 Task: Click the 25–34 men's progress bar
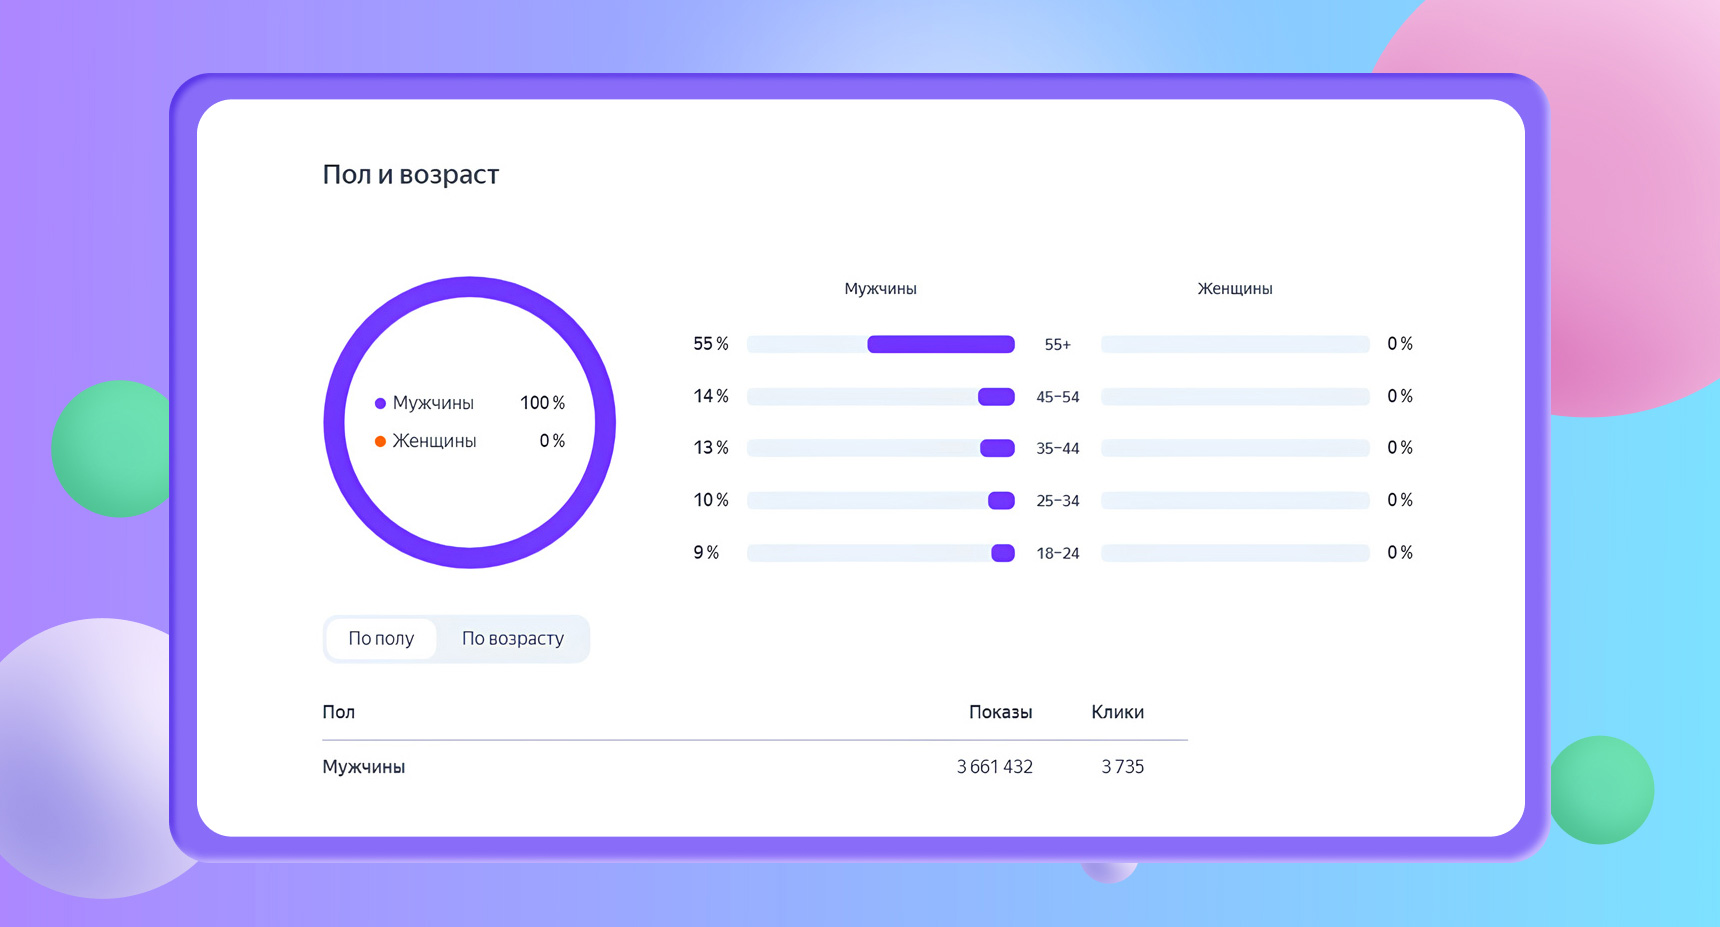[881, 501]
